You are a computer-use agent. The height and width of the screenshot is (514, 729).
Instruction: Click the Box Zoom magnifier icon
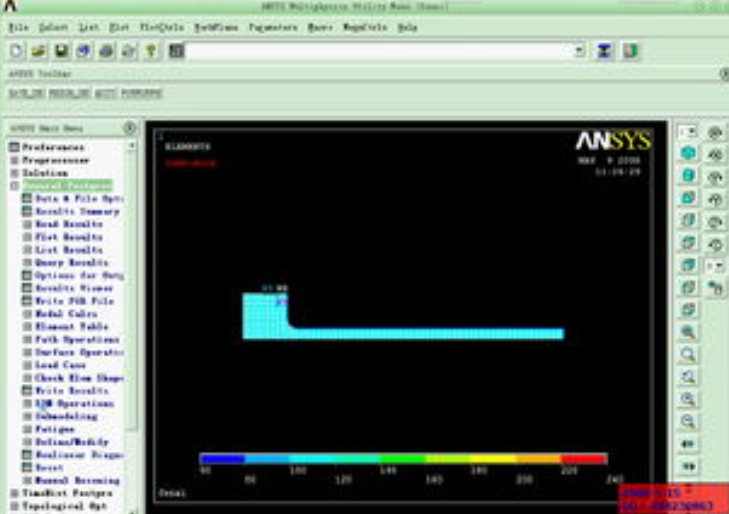pos(688,355)
